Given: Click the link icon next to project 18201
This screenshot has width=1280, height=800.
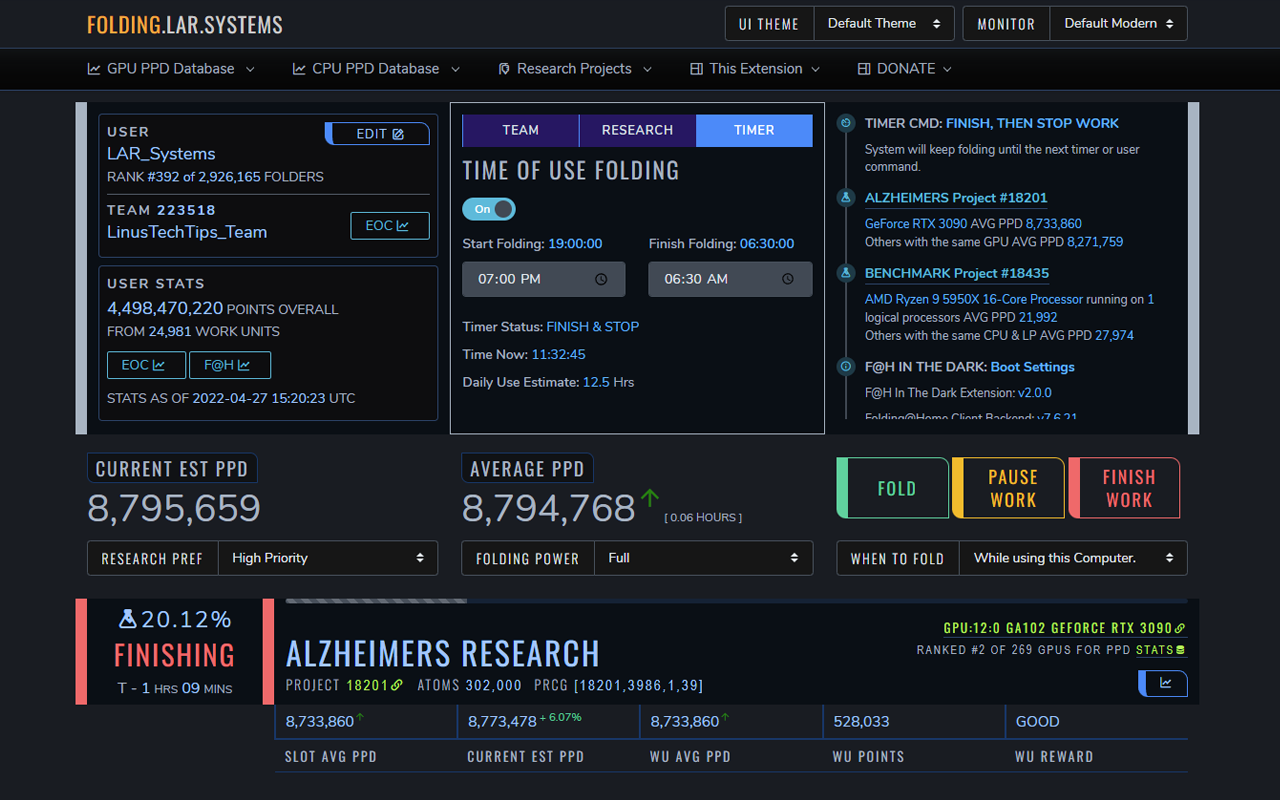Looking at the screenshot, I should coord(397,685).
